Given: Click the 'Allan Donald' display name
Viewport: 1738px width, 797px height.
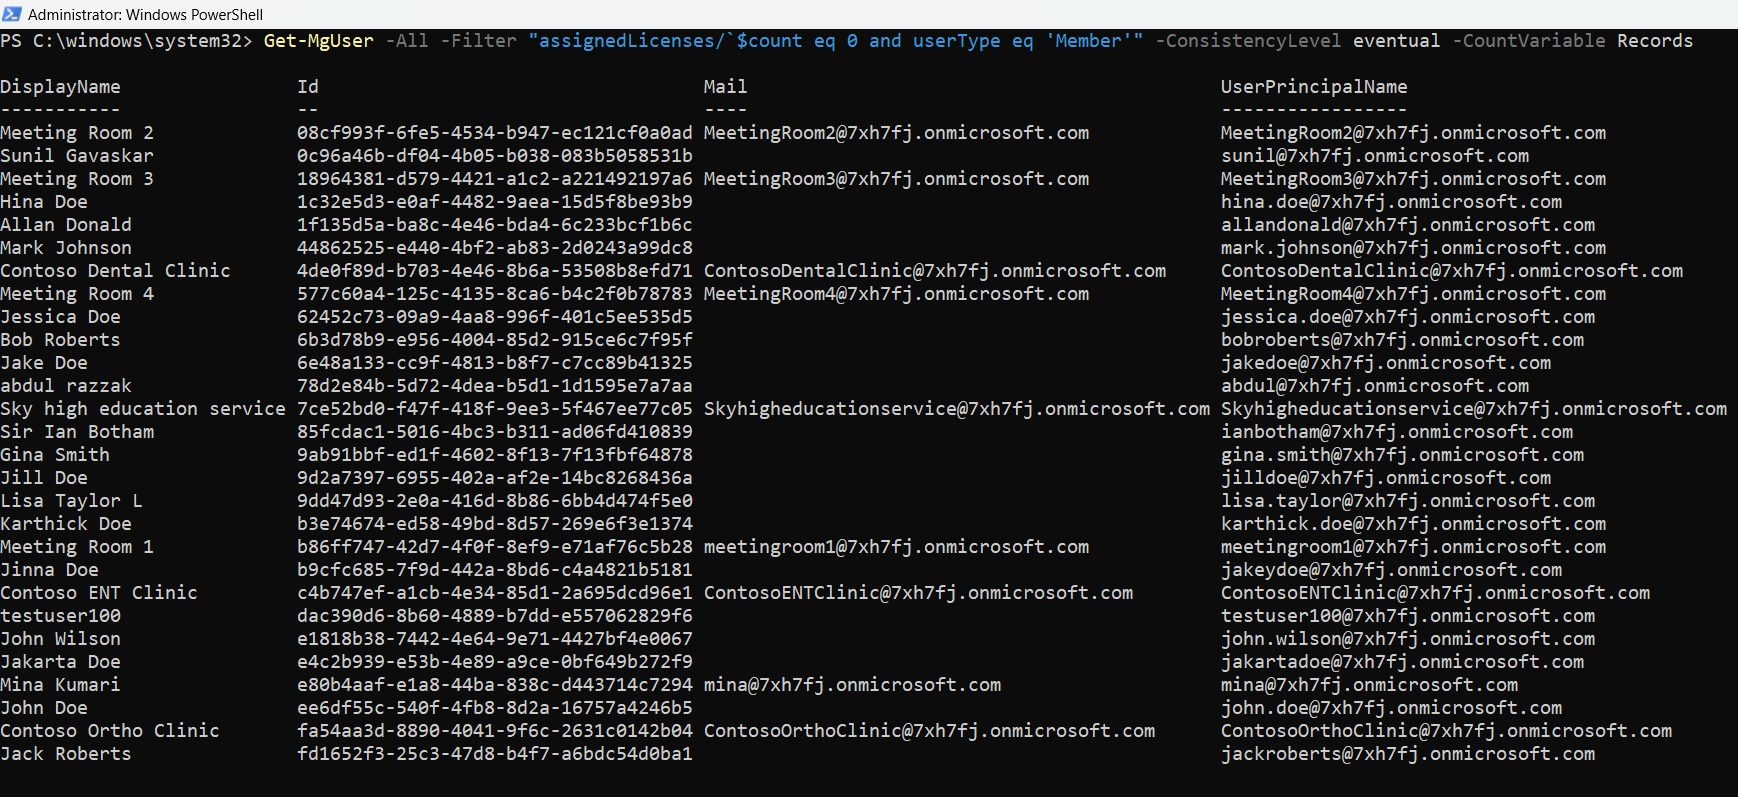Looking at the screenshot, I should 66,225.
